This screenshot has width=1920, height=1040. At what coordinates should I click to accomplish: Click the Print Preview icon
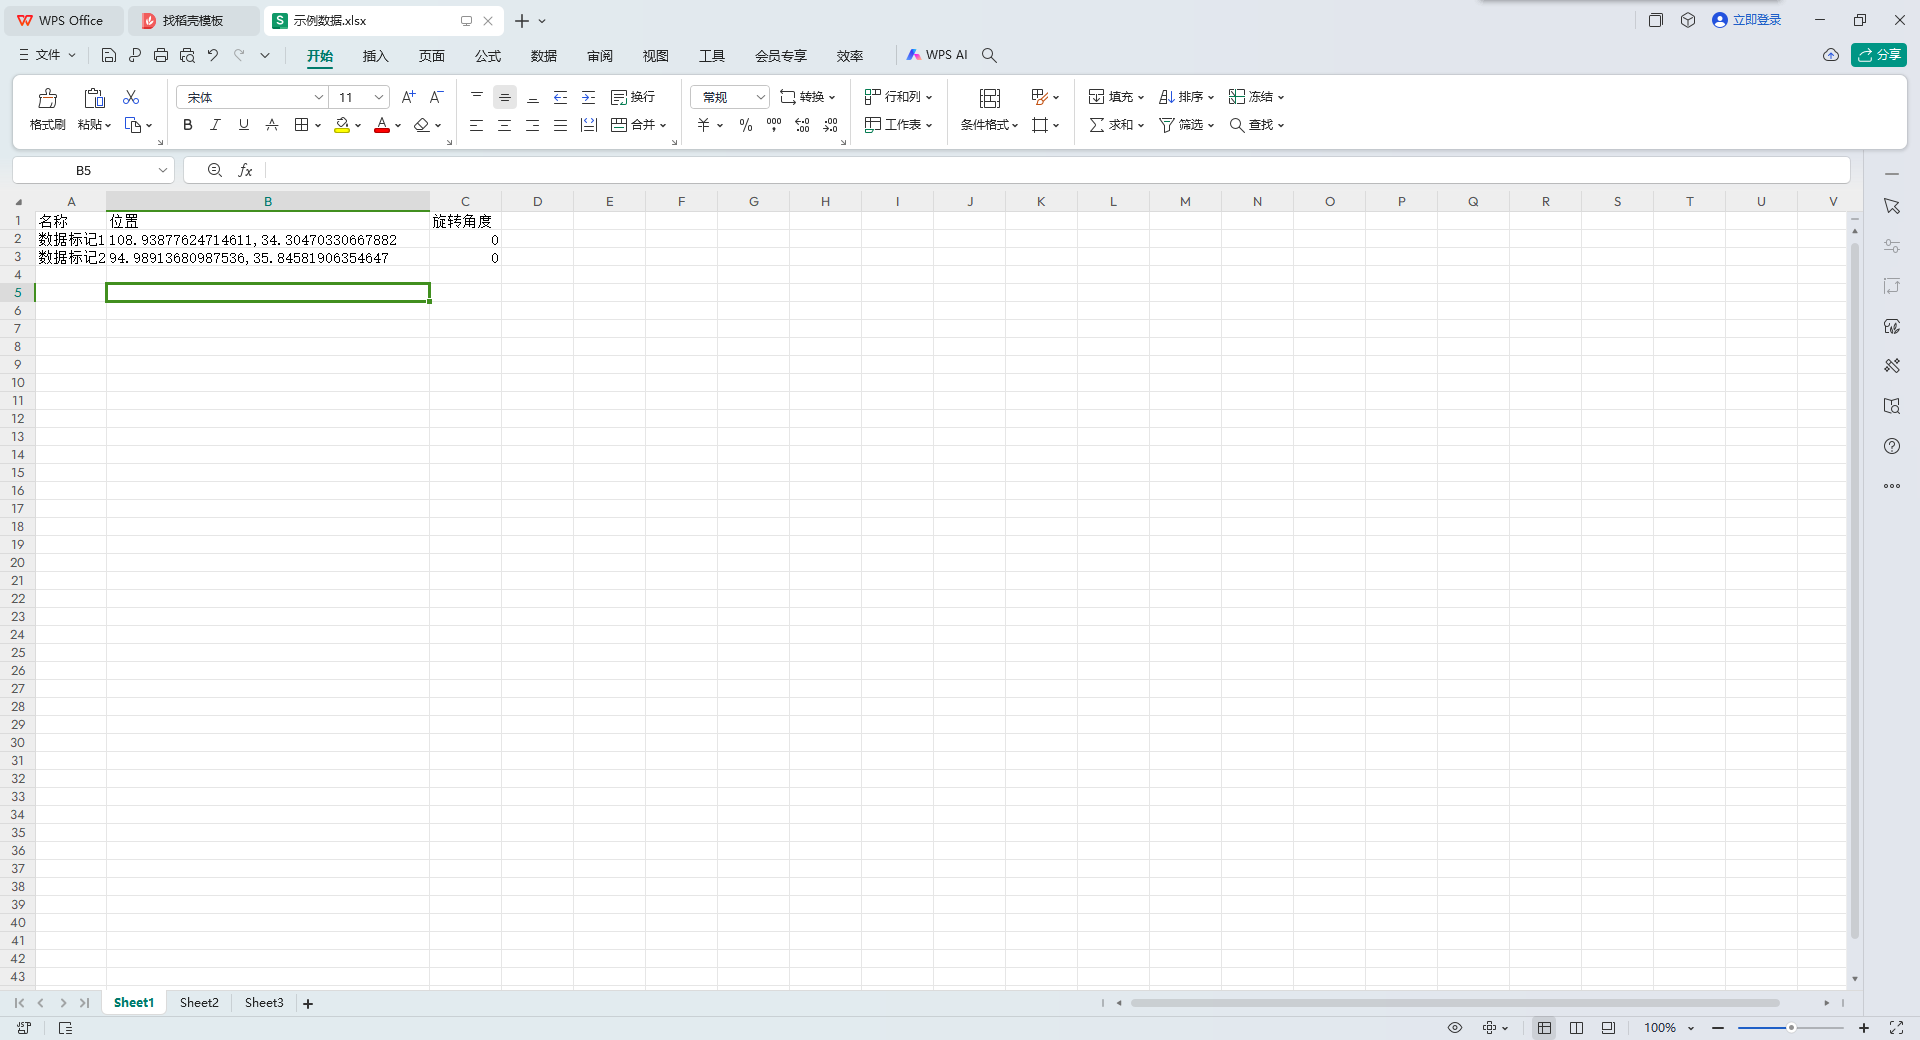[x=187, y=55]
